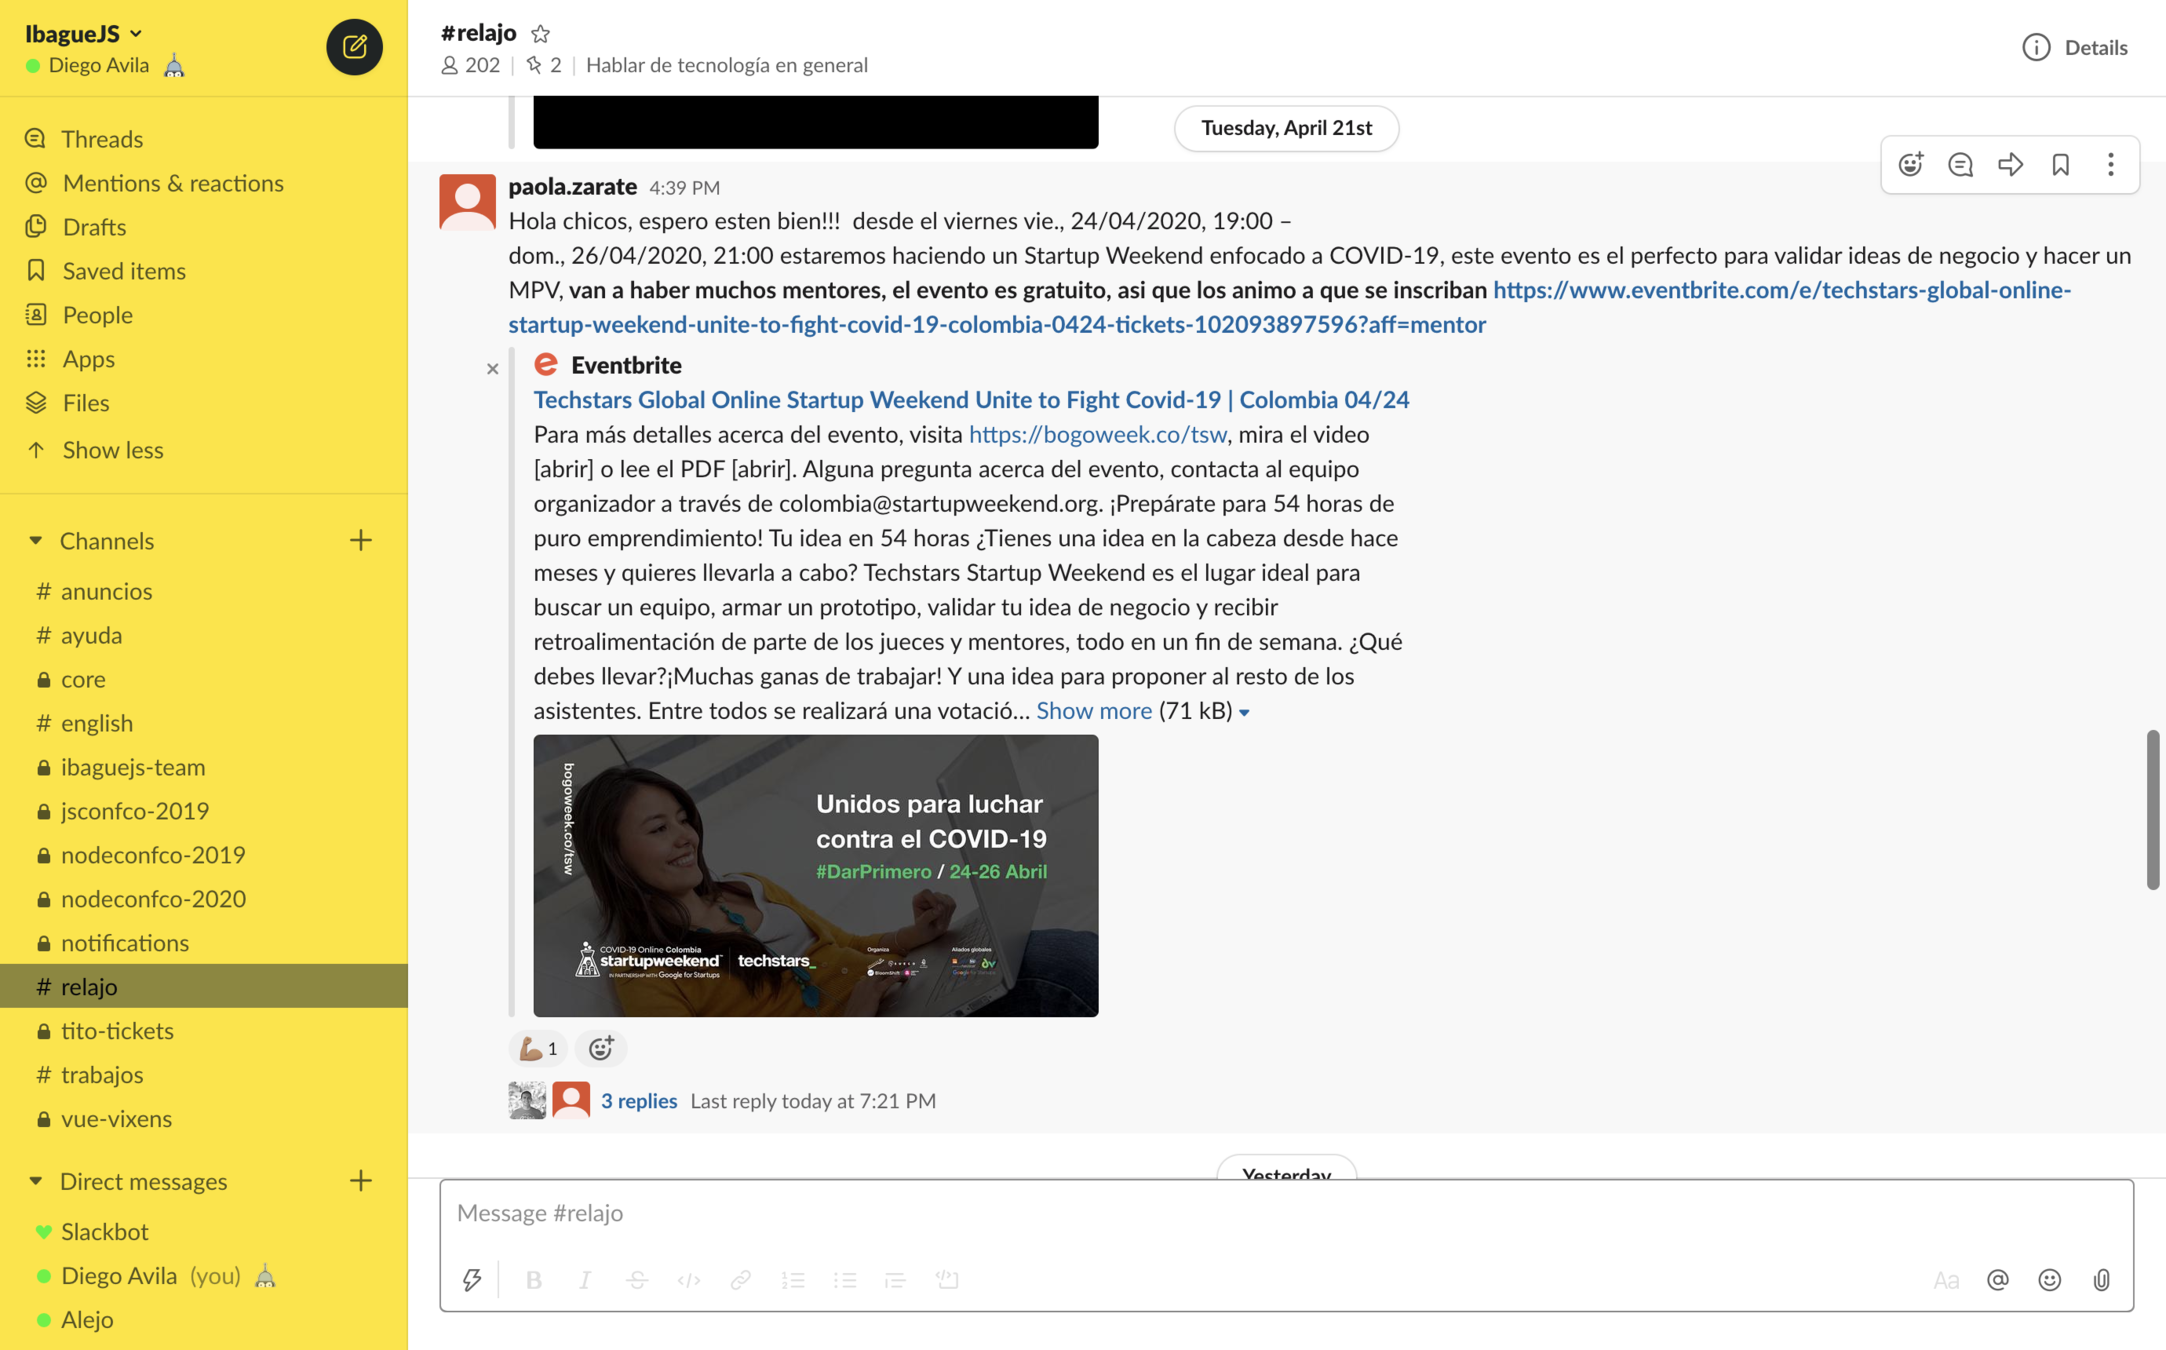Star the #relajo channel
This screenshot has height=1350, width=2166.
[540, 34]
